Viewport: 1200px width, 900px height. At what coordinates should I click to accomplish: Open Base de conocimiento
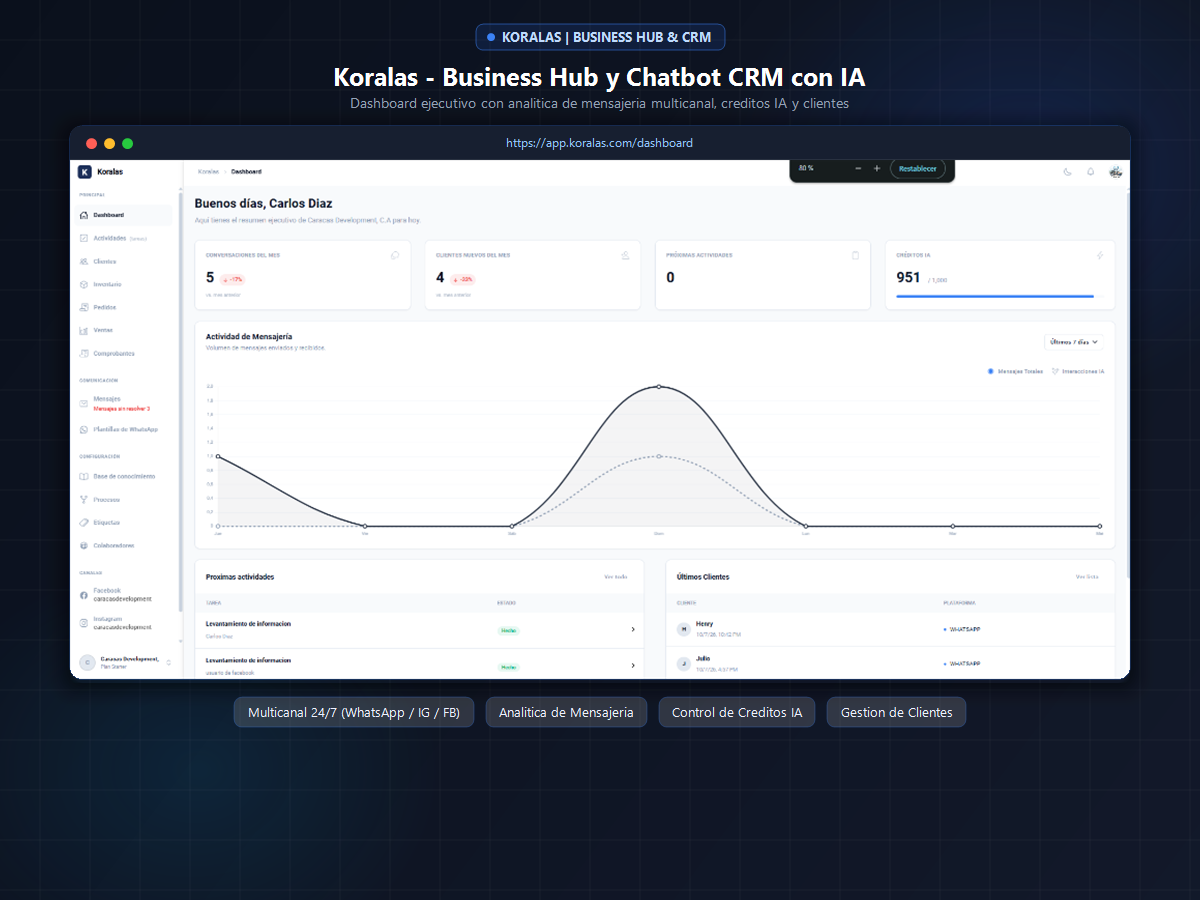124,476
